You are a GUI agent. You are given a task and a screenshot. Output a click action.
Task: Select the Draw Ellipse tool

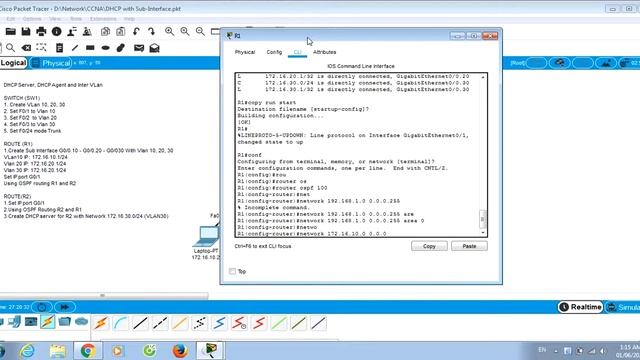pos(105,48)
